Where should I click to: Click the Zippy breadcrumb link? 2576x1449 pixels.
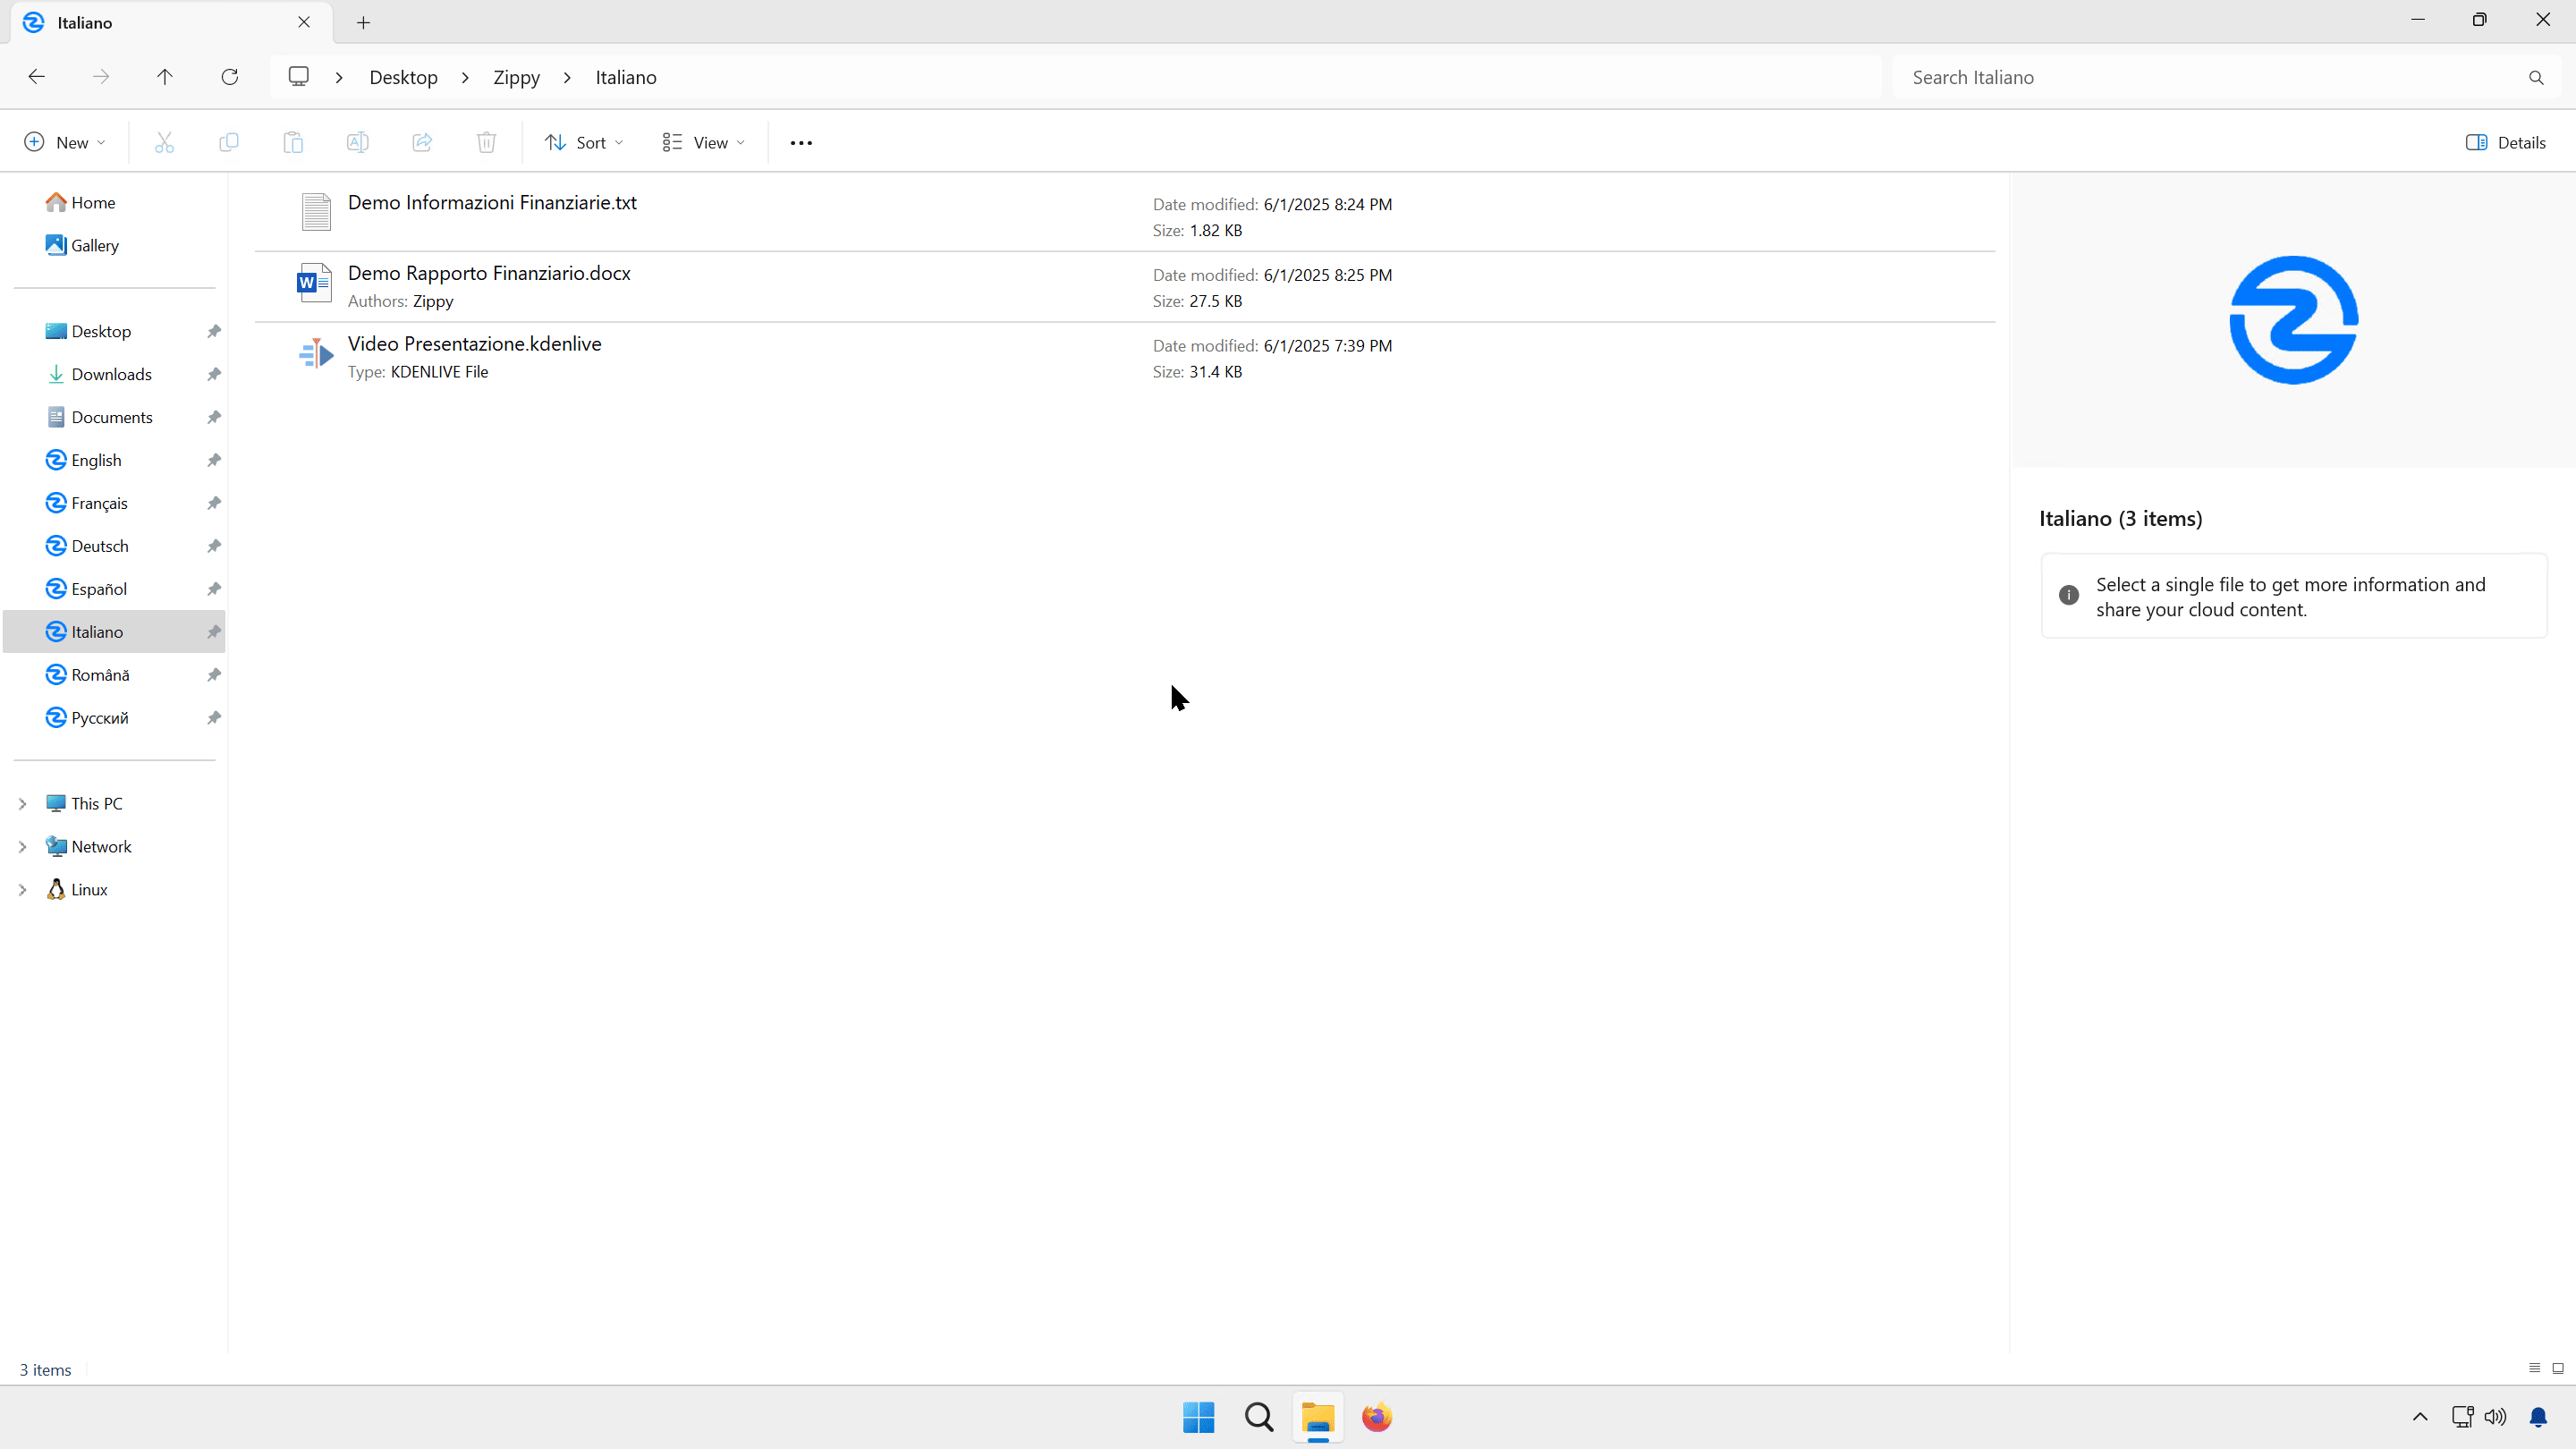point(516,77)
